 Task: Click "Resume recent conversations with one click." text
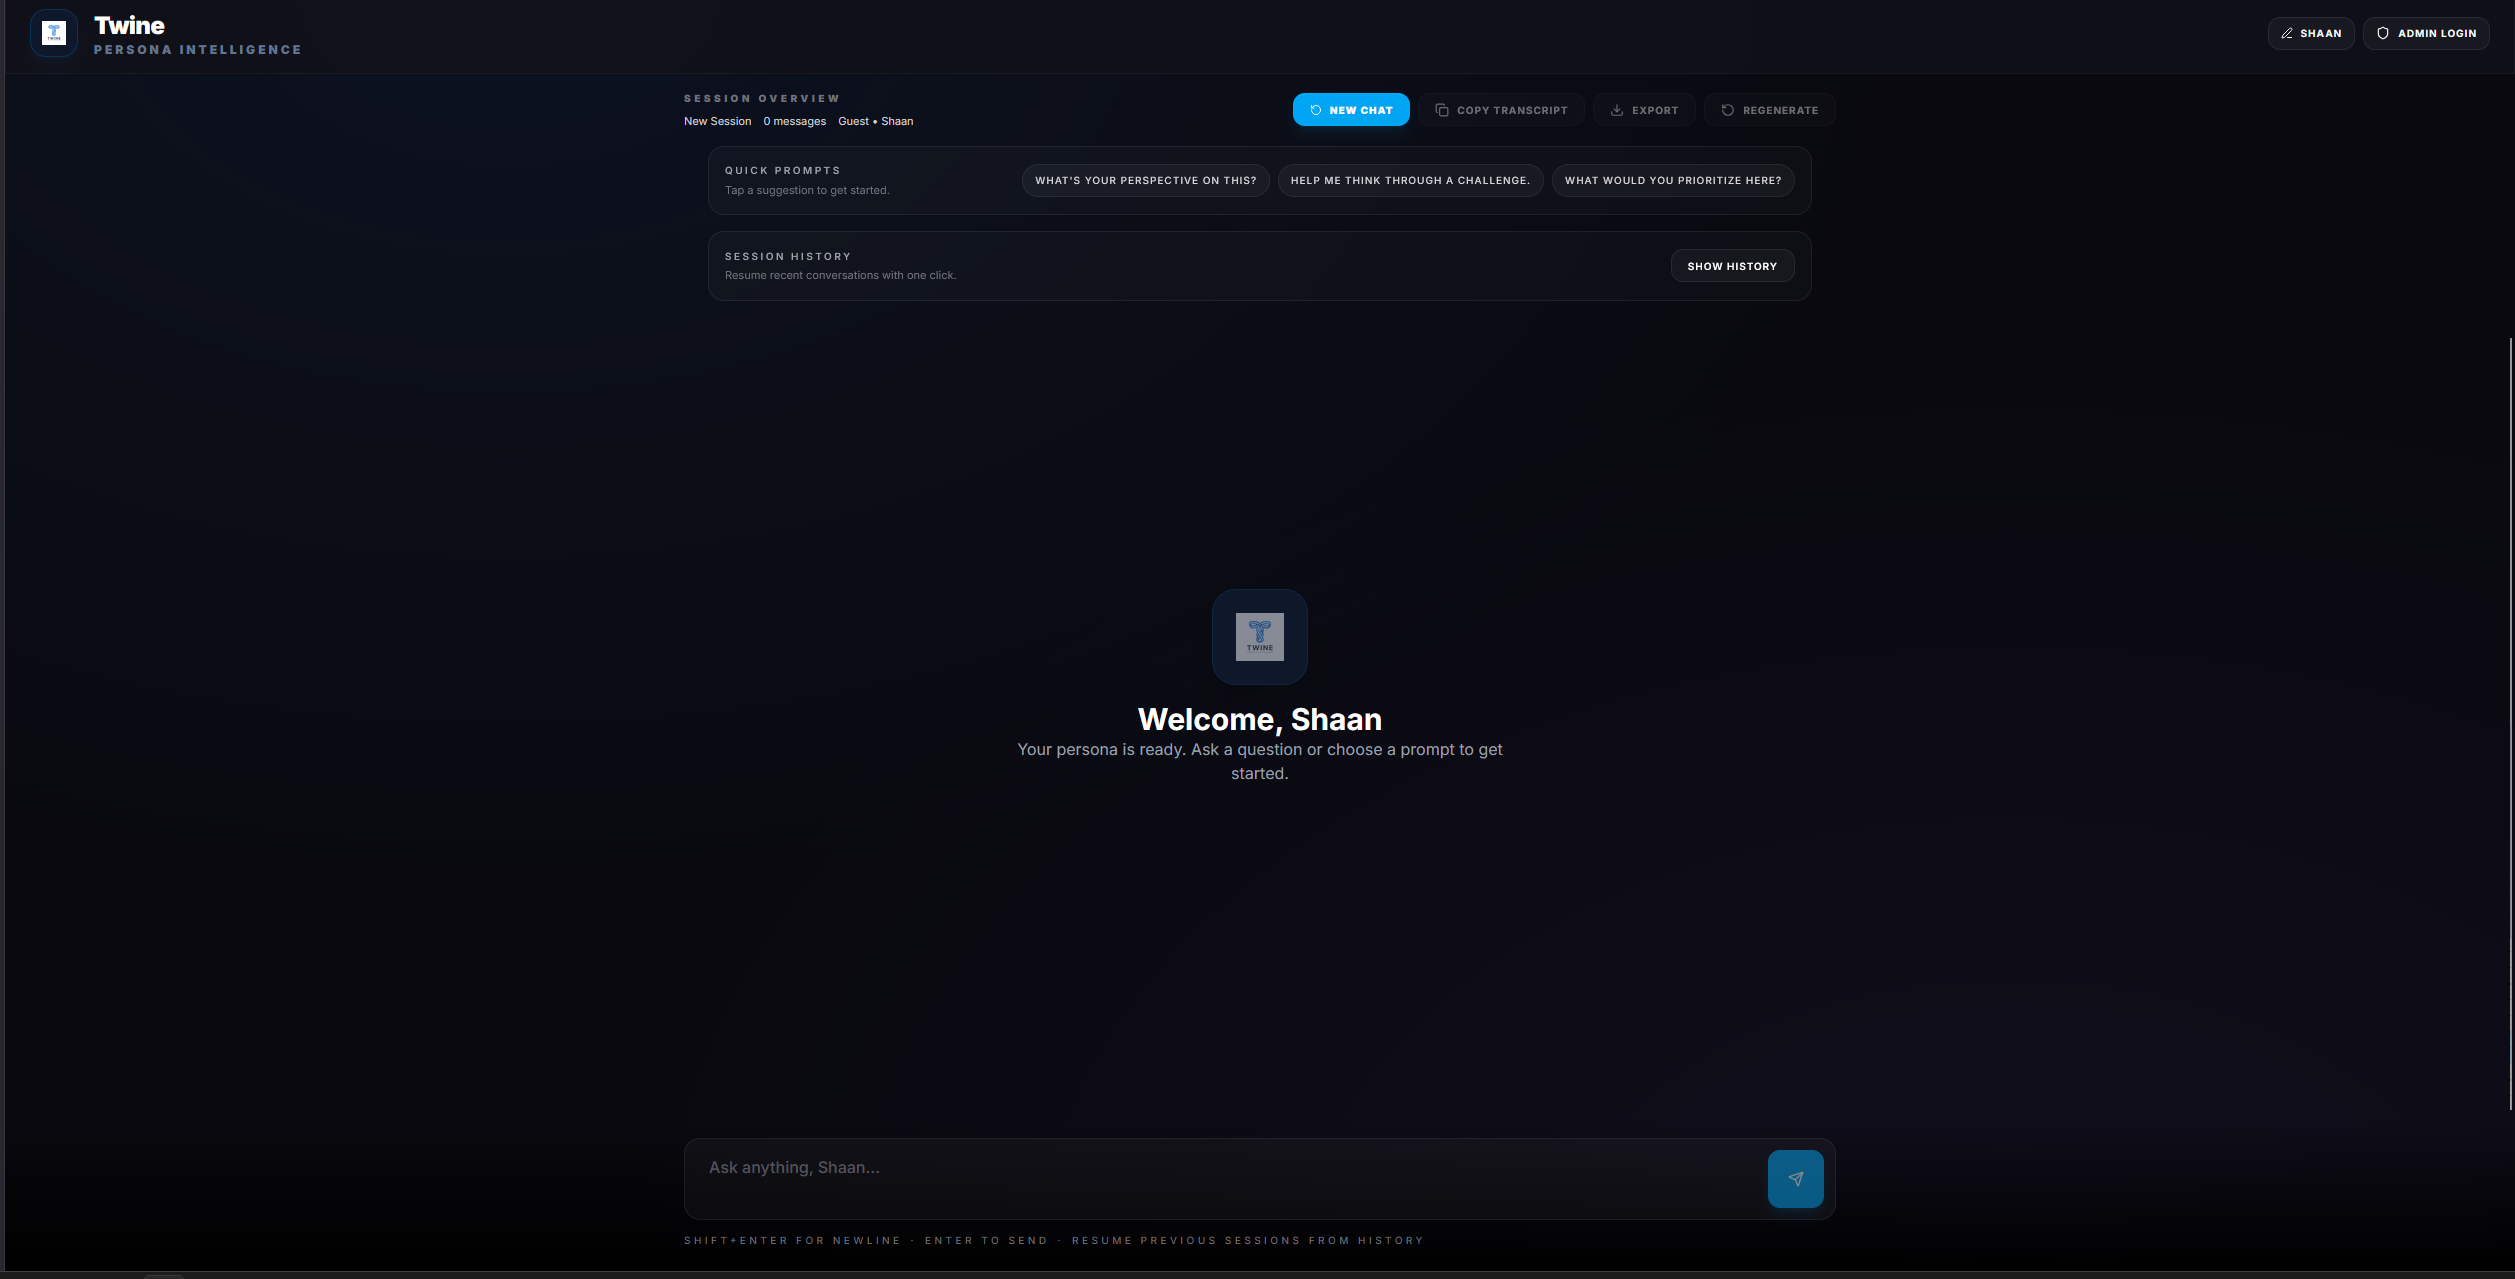click(x=840, y=275)
